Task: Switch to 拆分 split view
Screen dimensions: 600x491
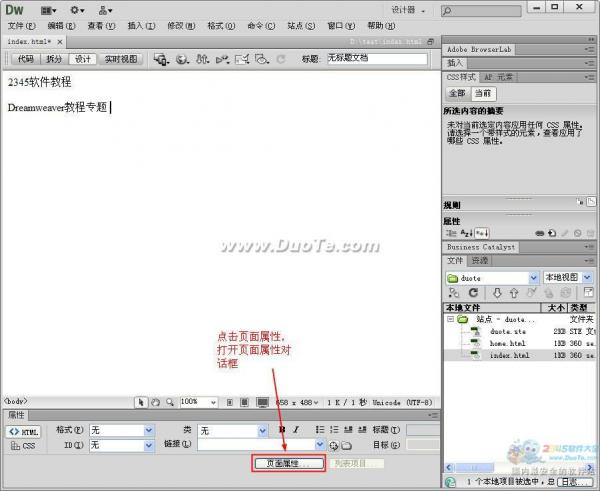Action: pos(54,59)
